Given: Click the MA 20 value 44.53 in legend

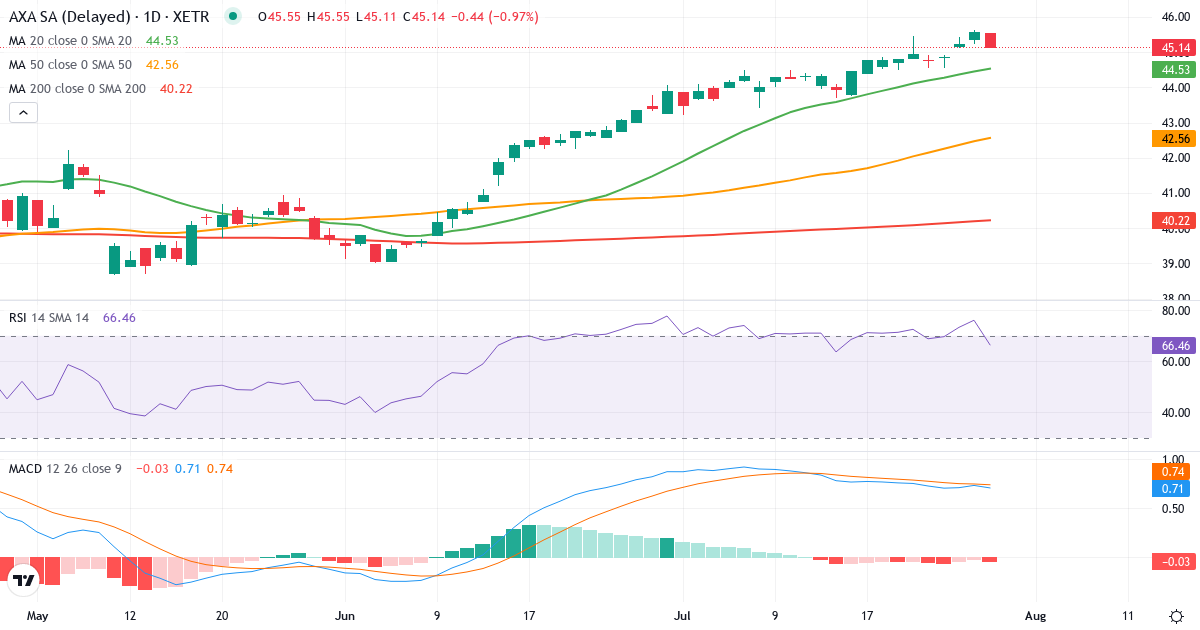Looking at the screenshot, I should 162,41.
